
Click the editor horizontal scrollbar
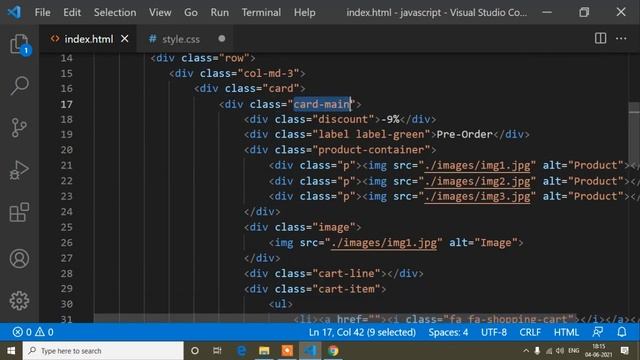pos(335,318)
